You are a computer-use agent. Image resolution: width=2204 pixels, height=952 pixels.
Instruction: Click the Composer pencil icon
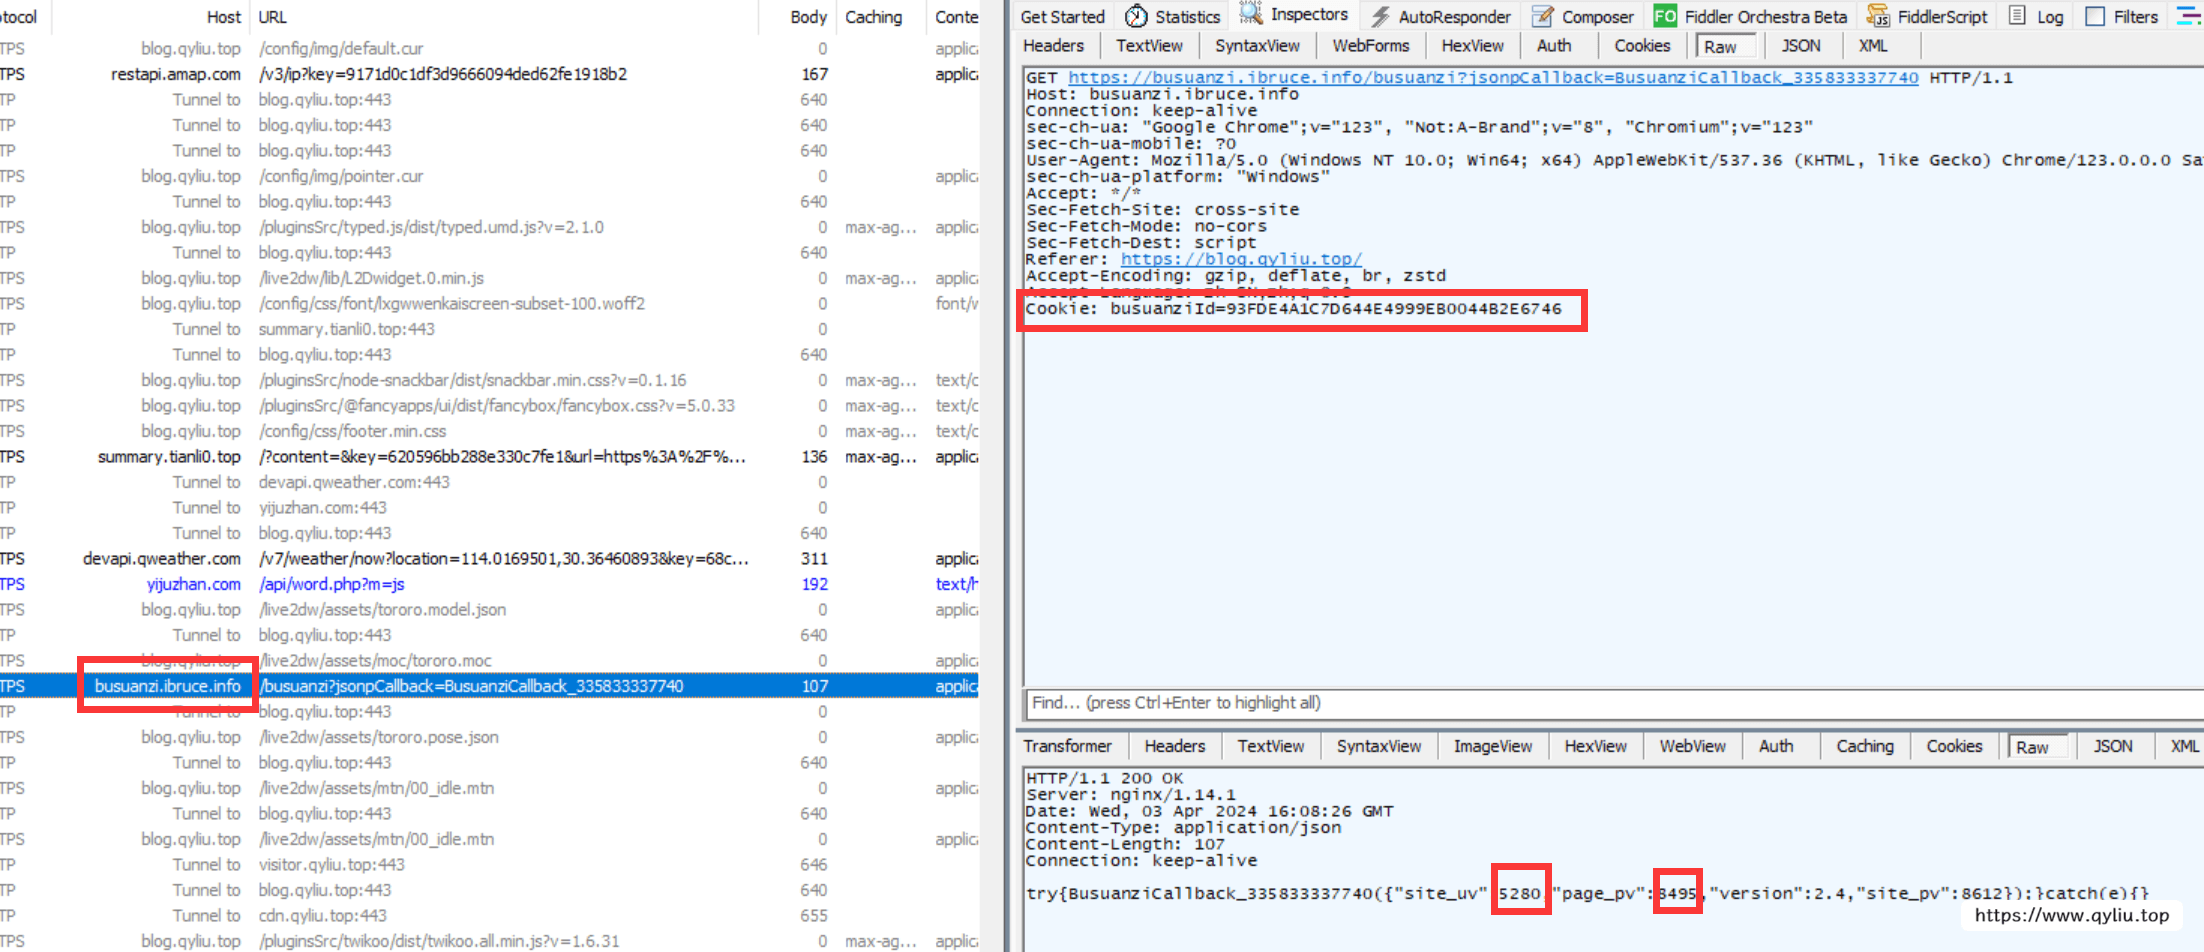pyautogui.click(x=1543, y=16)
